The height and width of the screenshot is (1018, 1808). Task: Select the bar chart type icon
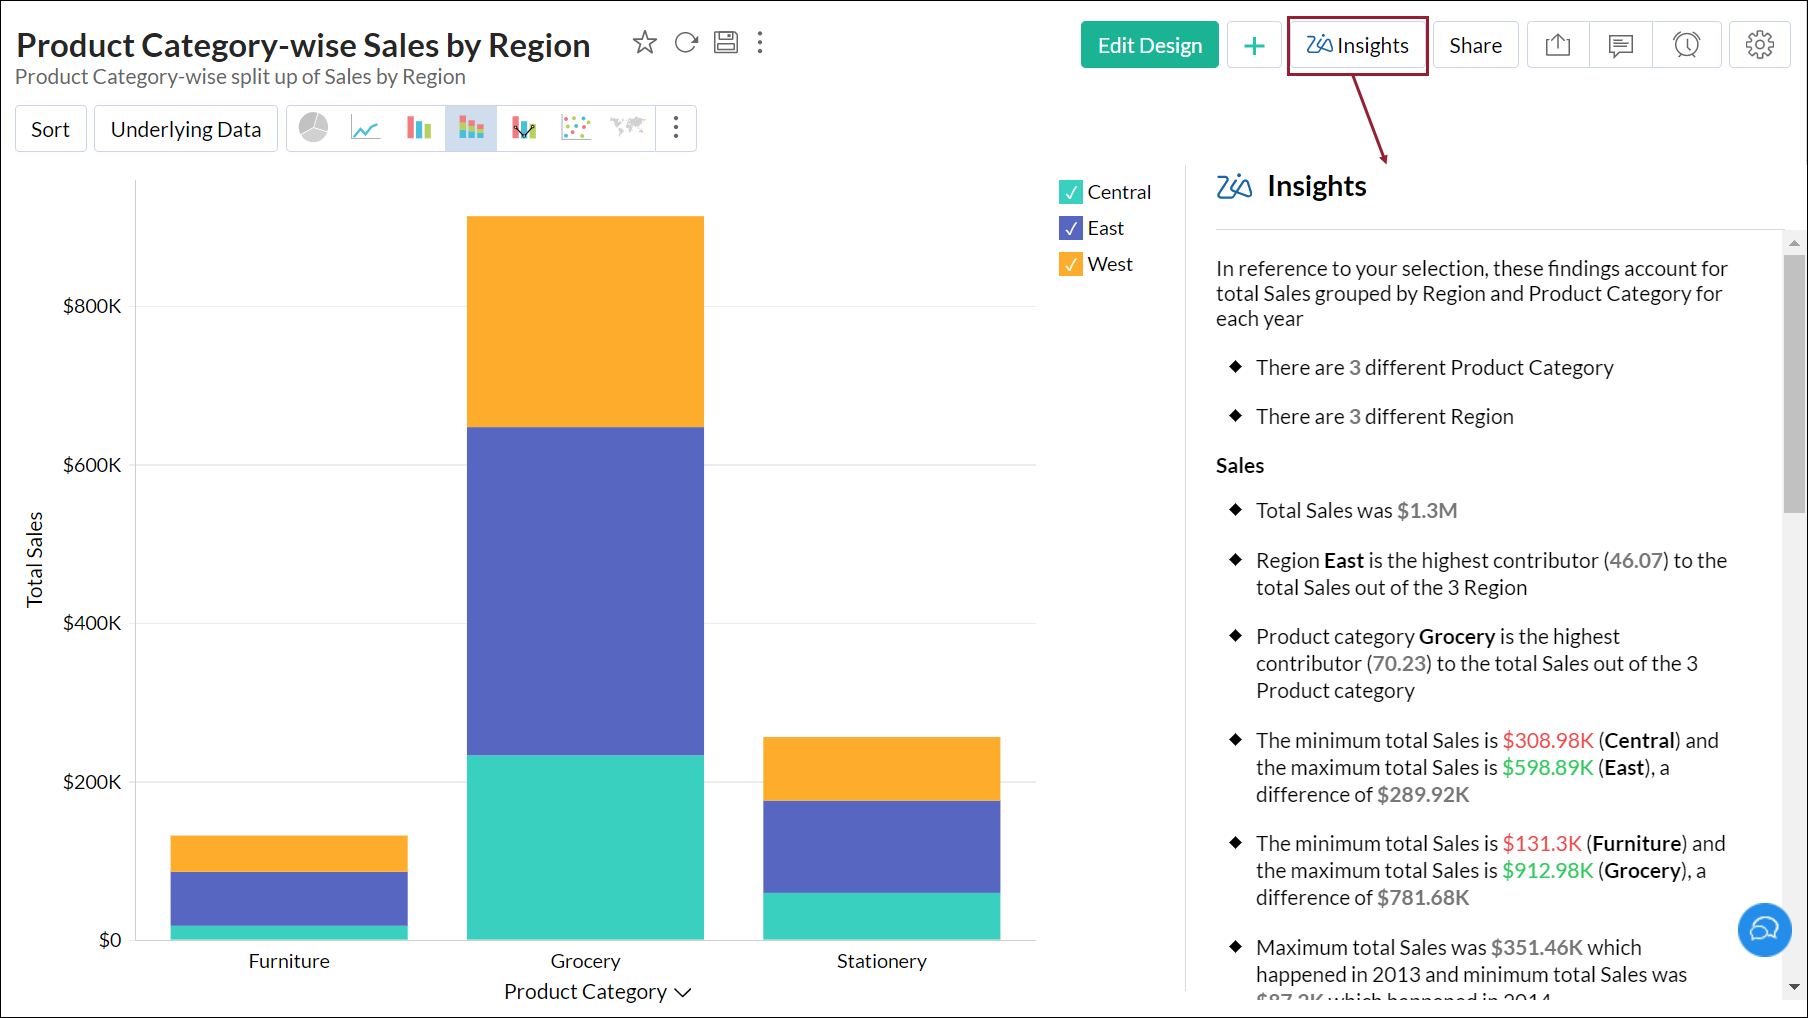(418, 128)
